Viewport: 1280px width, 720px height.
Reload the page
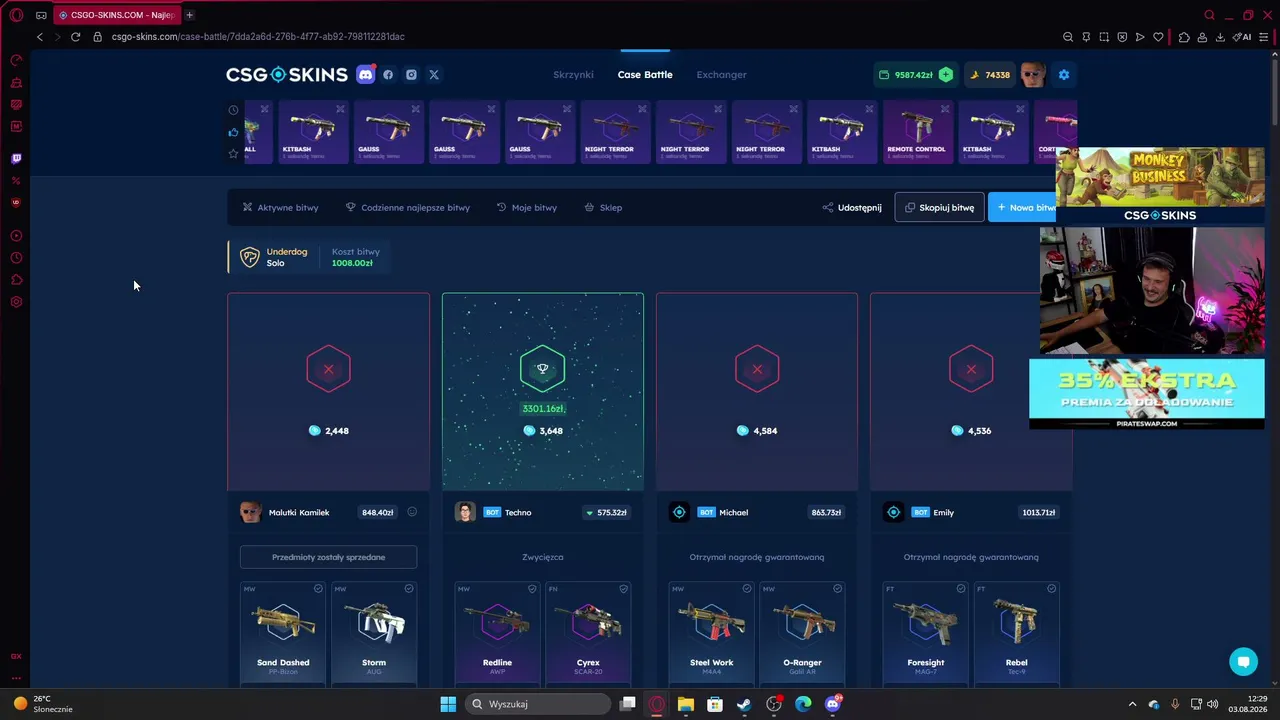tap(75, 37)
